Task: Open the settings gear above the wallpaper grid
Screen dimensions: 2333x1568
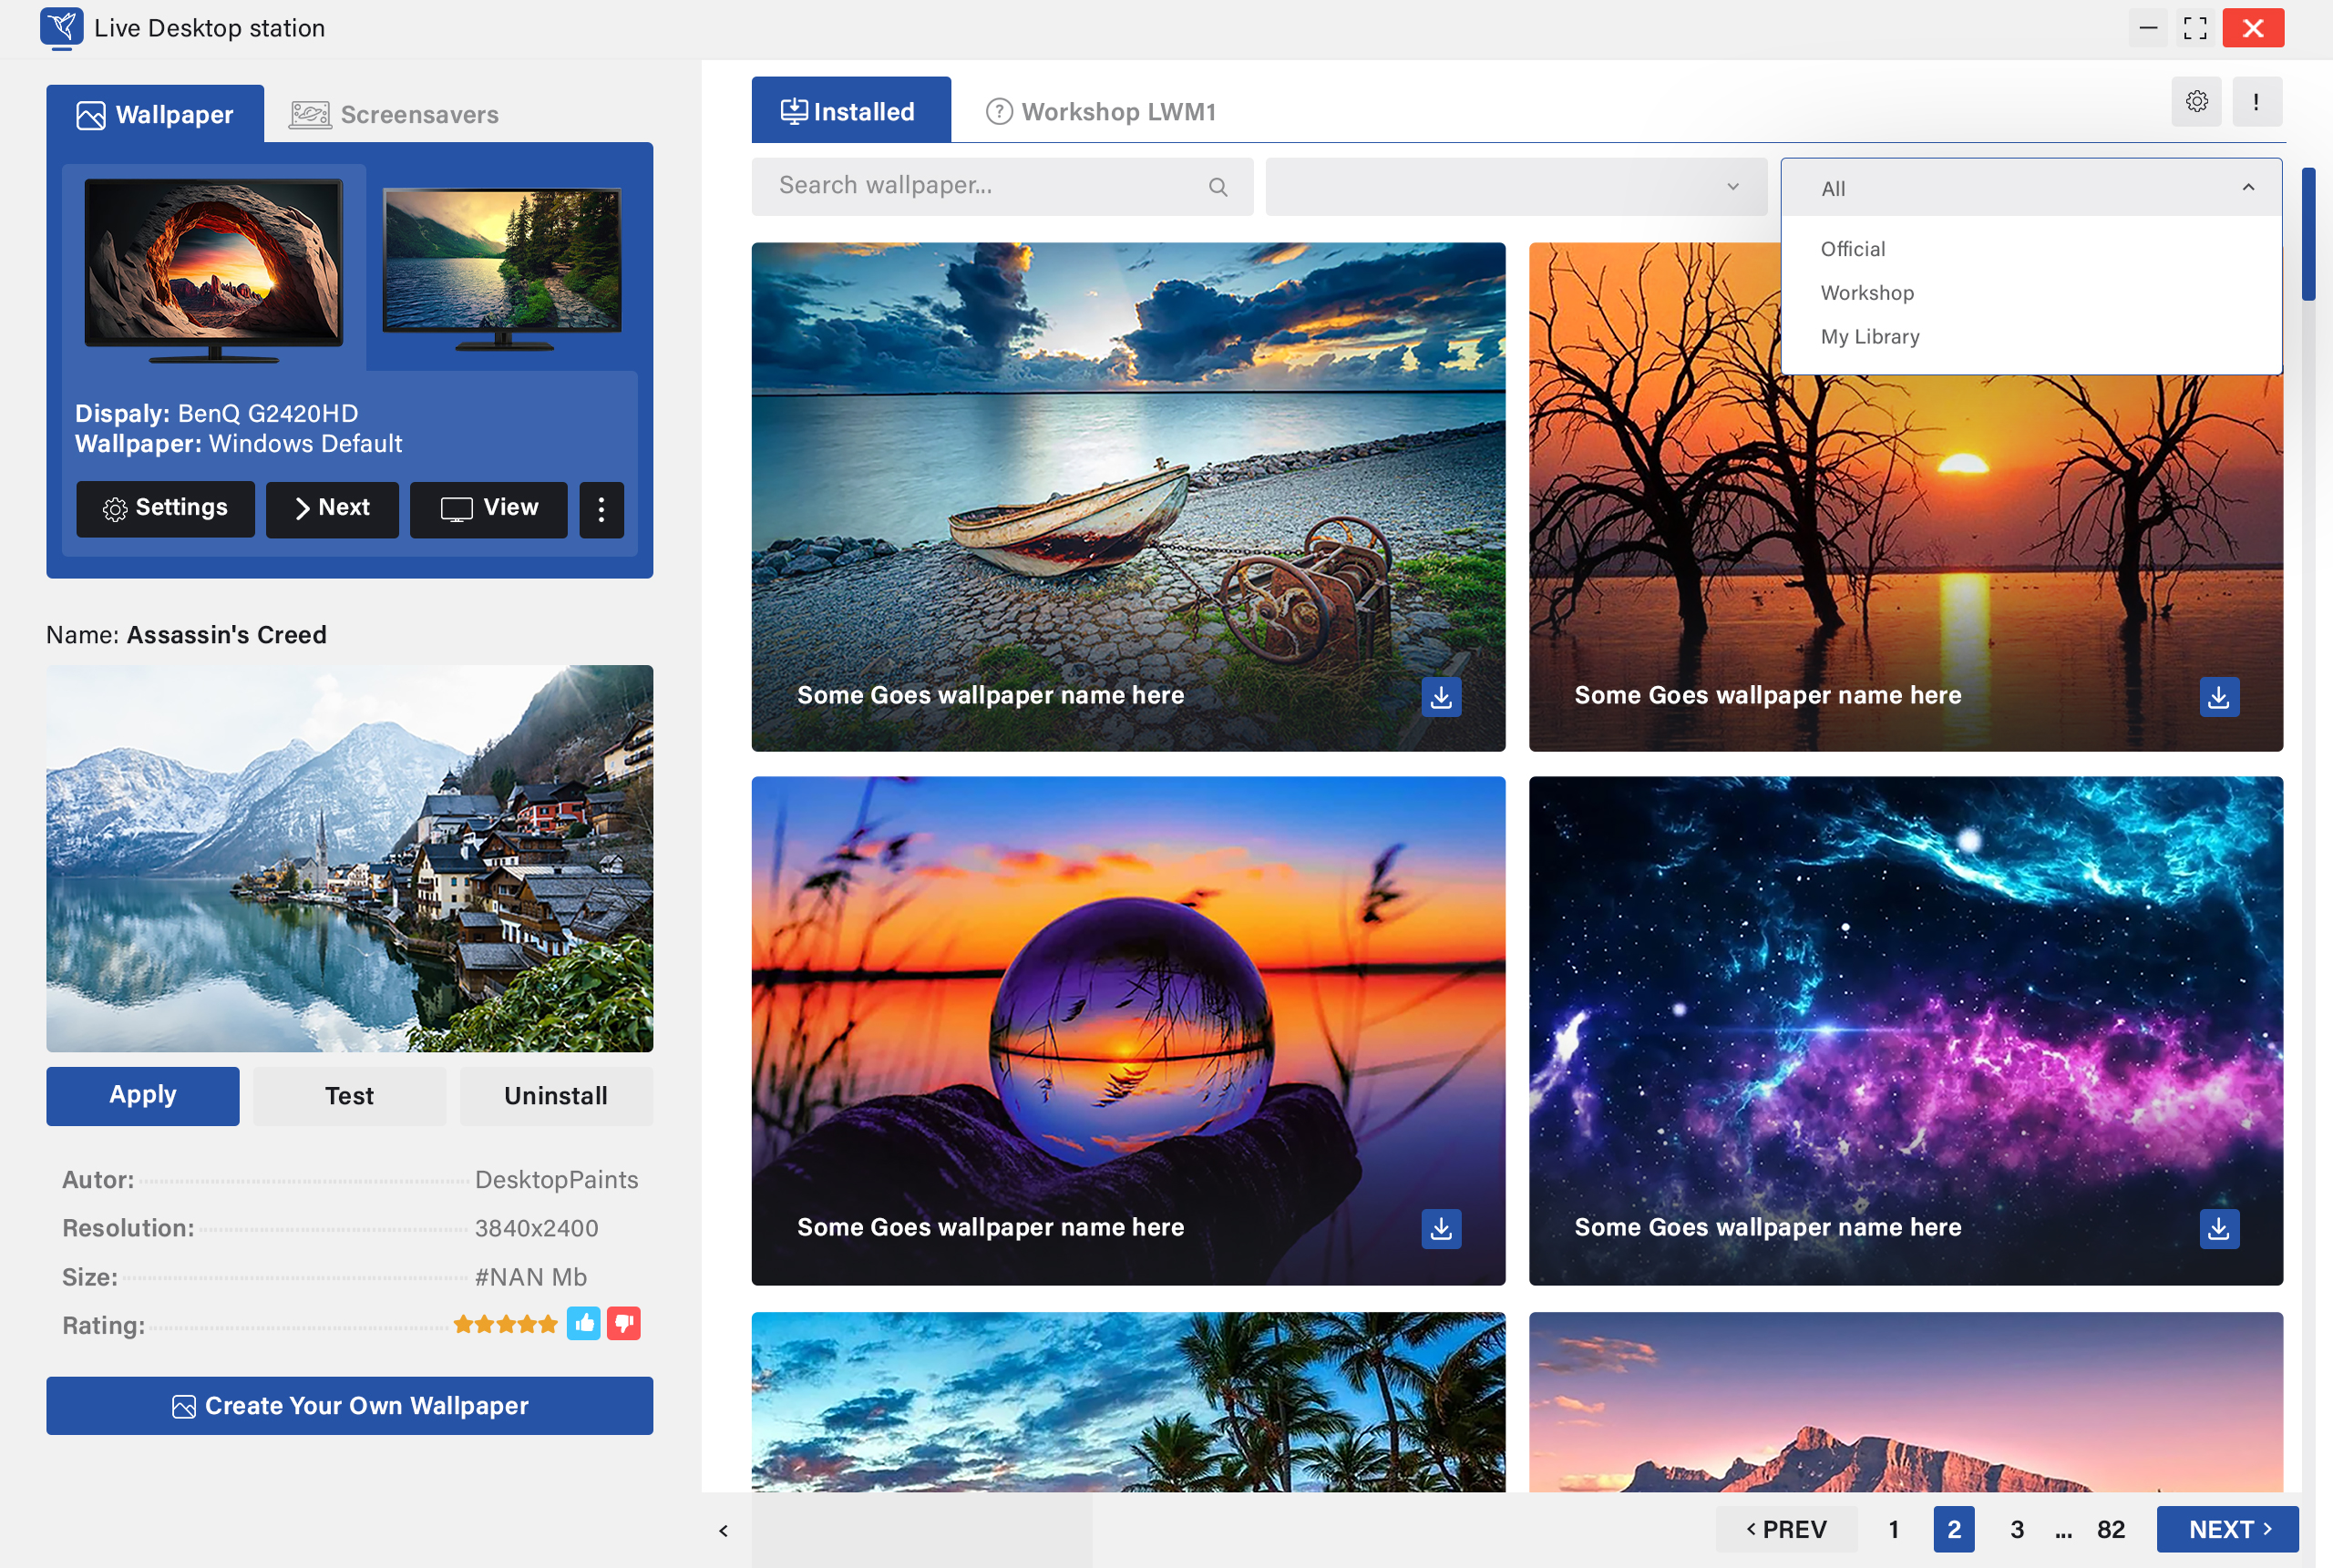Action: (x=2196, y=102)
